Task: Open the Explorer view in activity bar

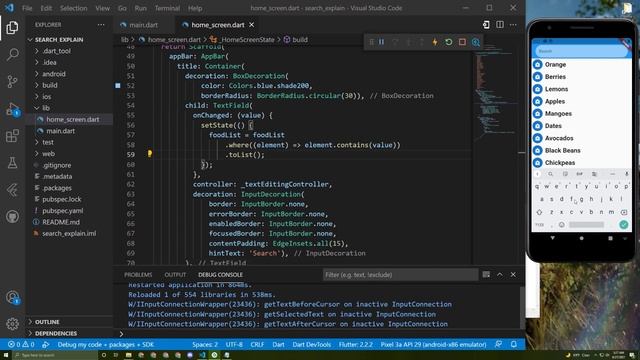Action: click(x=12, y=27)
